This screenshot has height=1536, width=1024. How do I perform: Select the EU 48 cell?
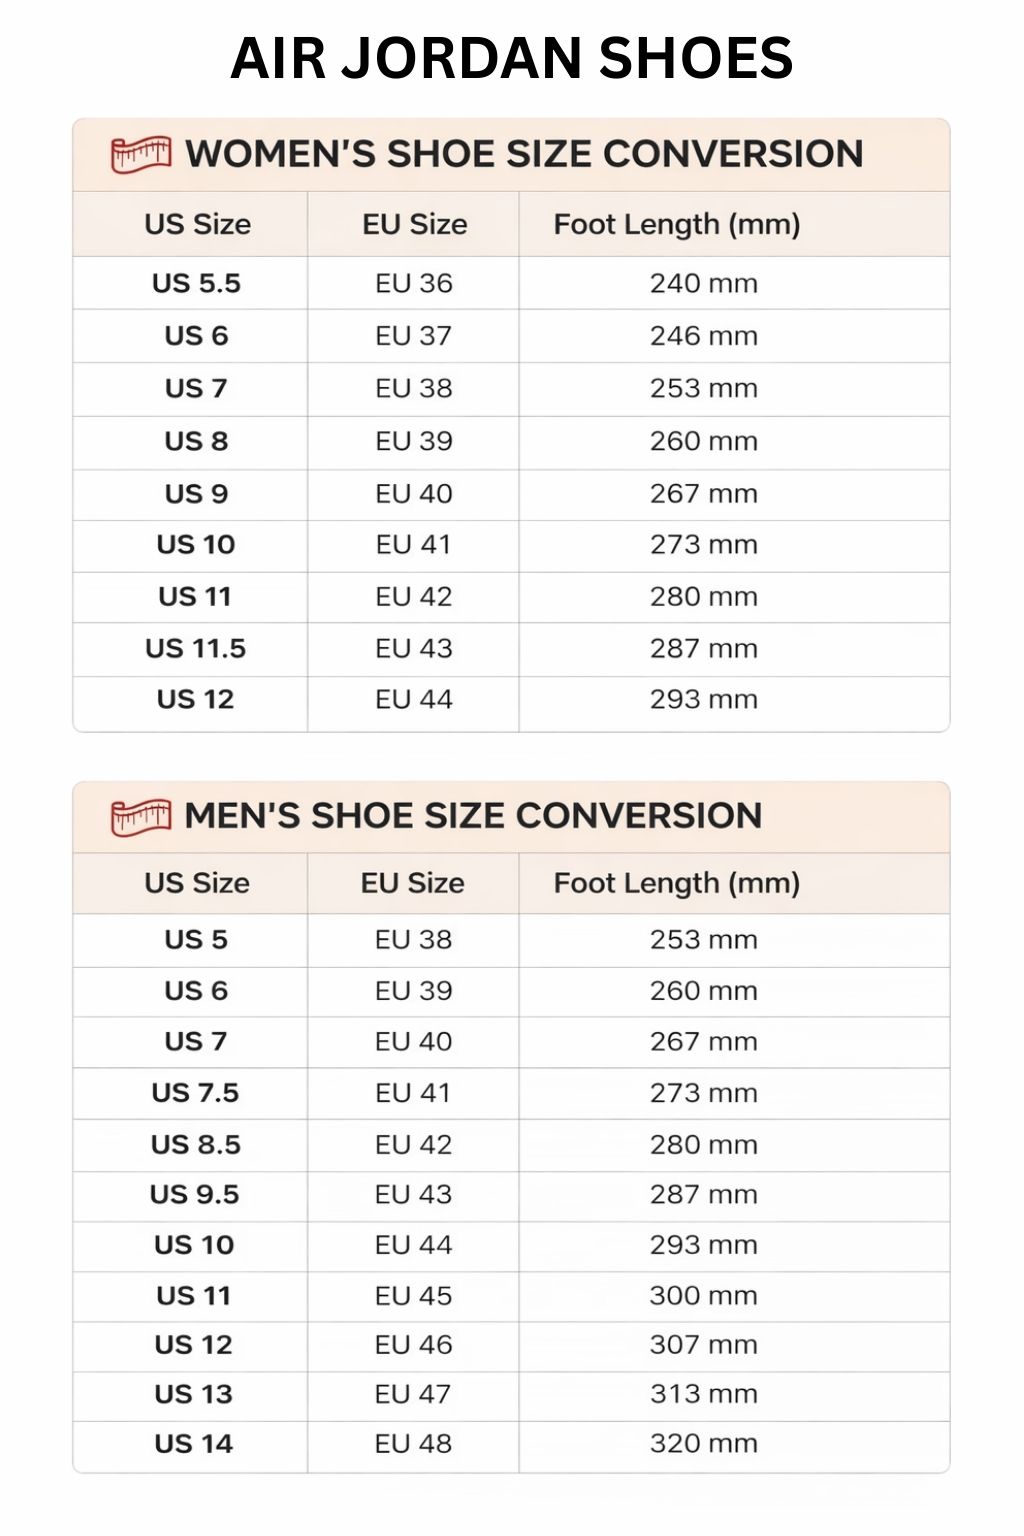tap(413, 1444)
